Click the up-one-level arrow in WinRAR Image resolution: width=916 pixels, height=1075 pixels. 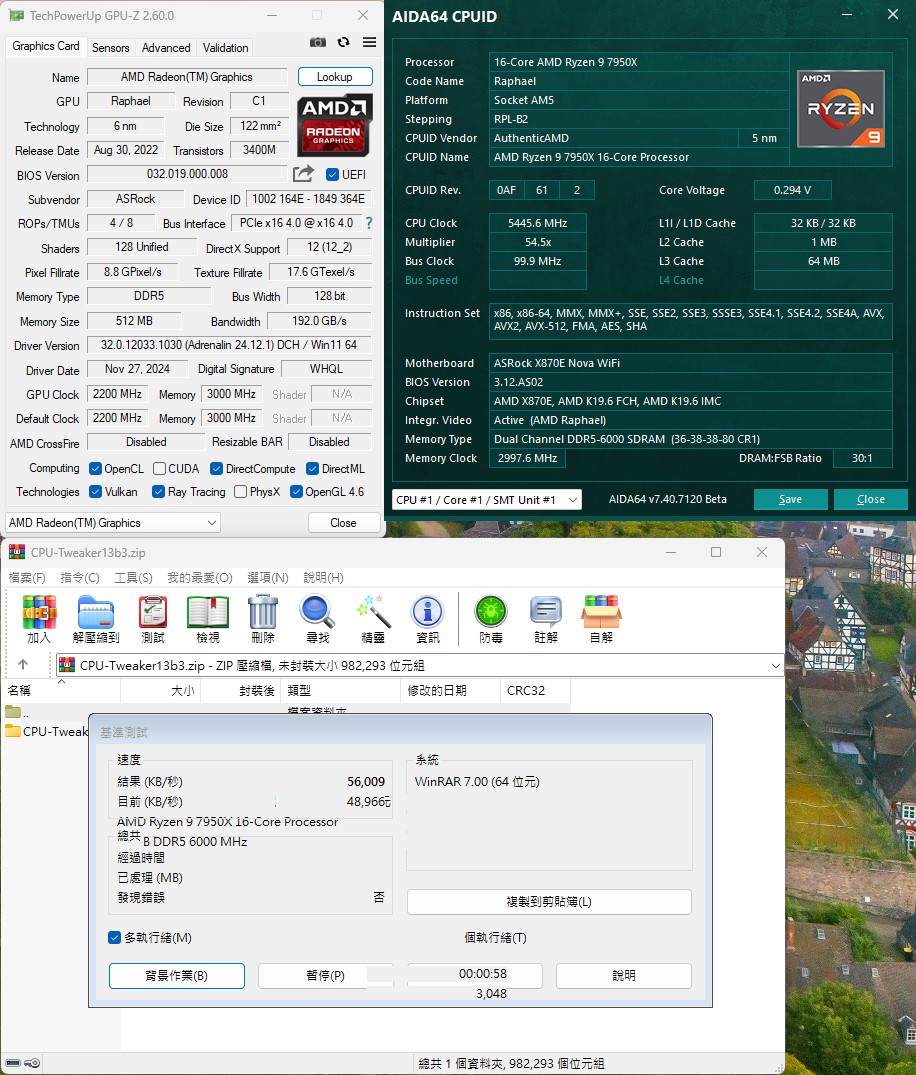(x=23, y=664)
